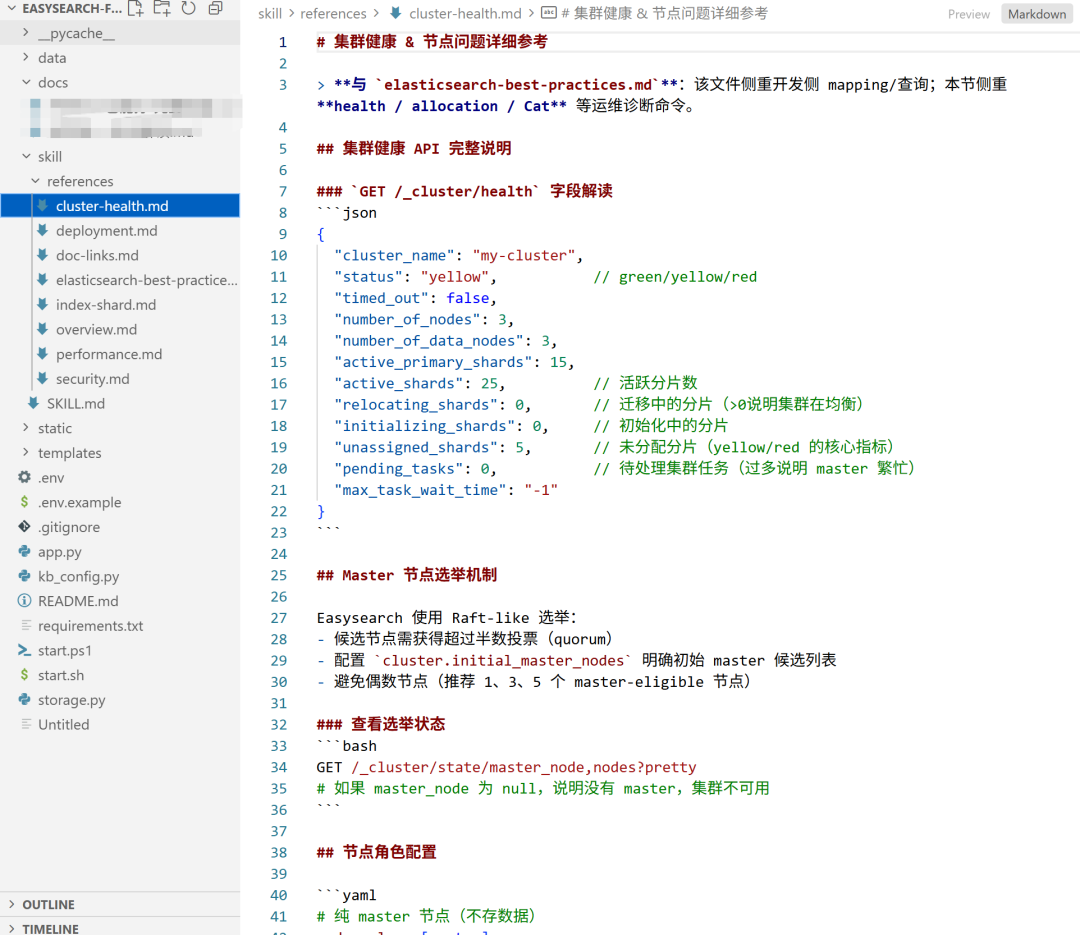Screen dimensions: 1080x935
Task: Open elasticsearch-best-practice file
Action: click(x=146, y=280)
